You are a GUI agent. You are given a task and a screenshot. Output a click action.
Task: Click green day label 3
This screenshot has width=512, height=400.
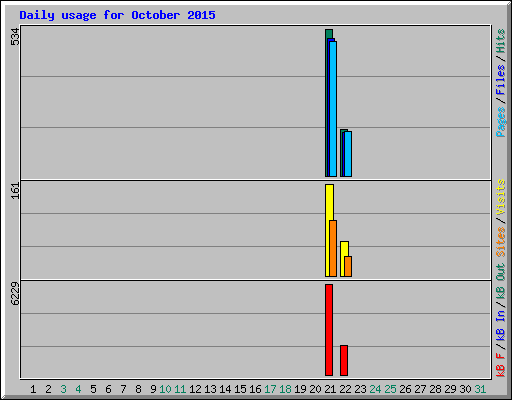(x=63, y=389)
